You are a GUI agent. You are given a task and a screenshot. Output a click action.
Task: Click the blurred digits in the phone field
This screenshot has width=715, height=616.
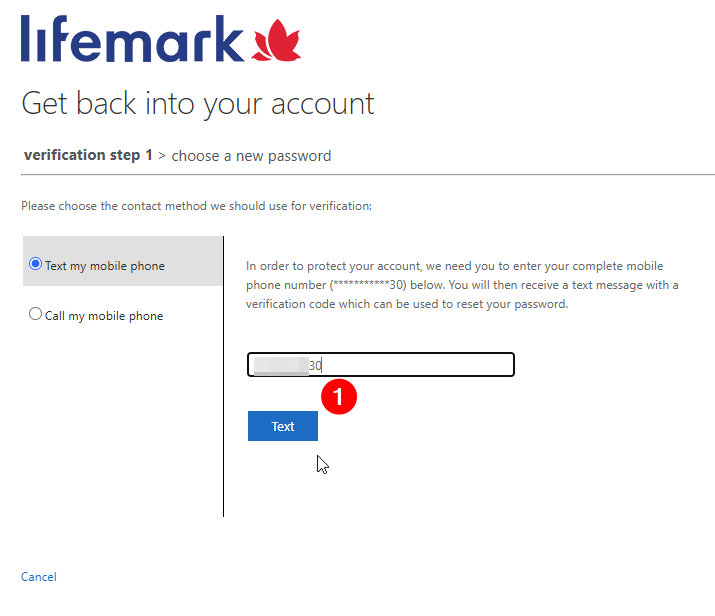(281, 366)
